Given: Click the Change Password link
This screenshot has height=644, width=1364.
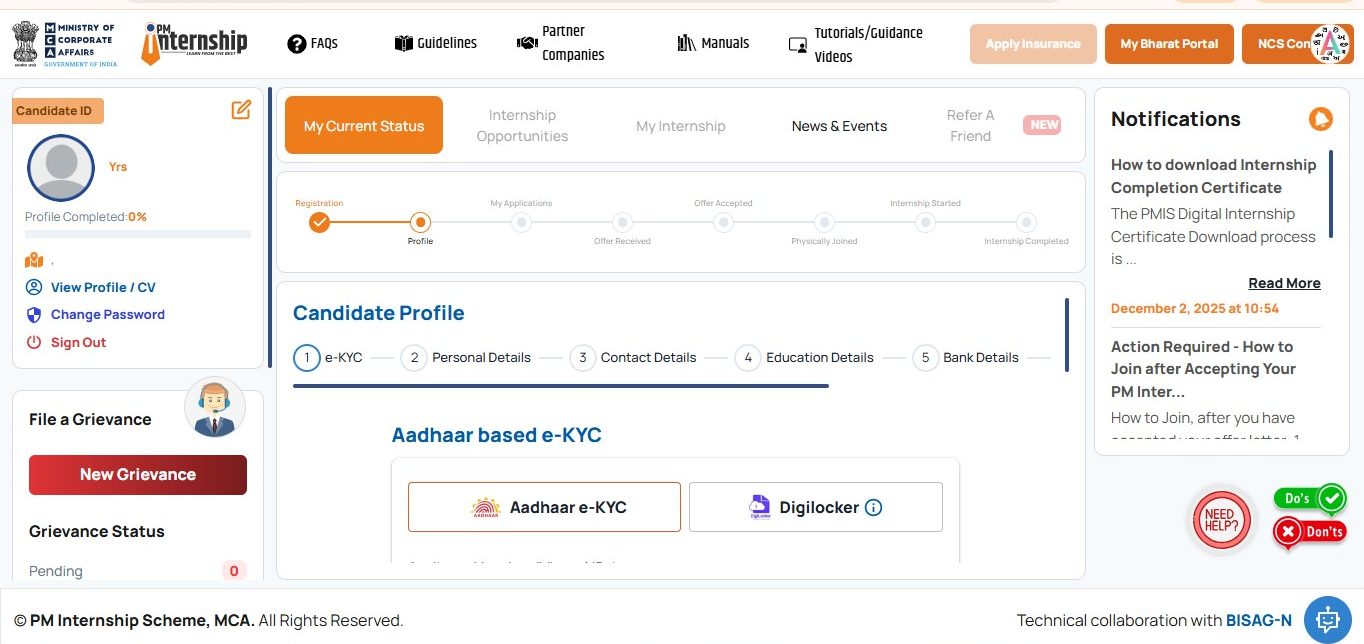Looking at the screenshot, I should pyautogui.click(x=107, y=314).
